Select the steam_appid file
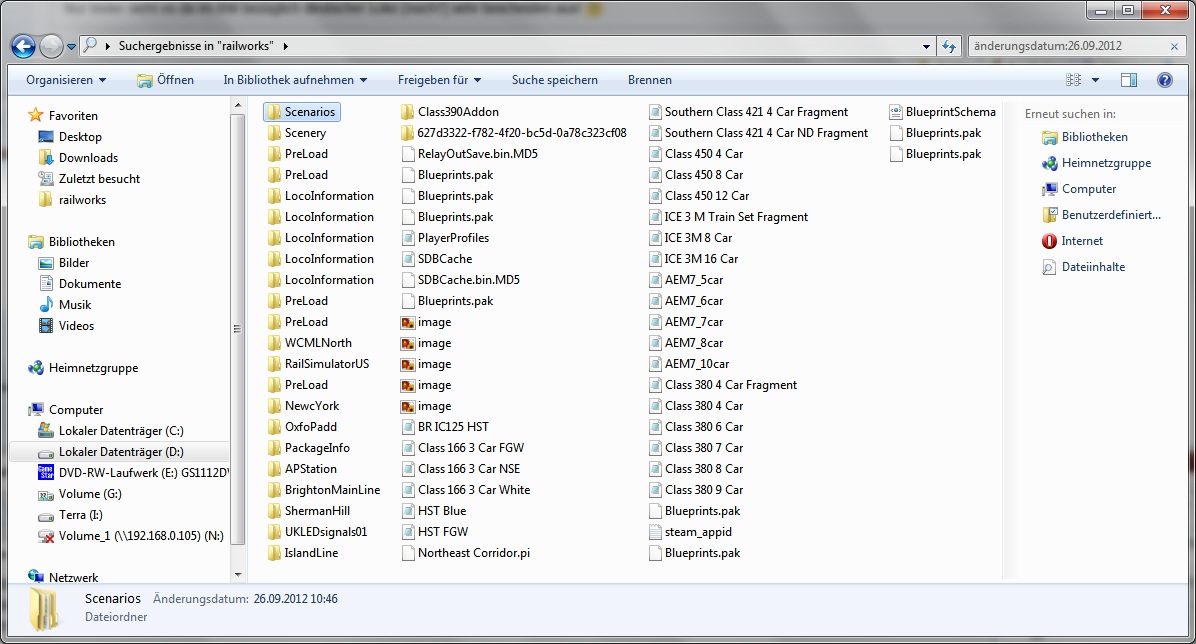 click(x=690, y=532)
